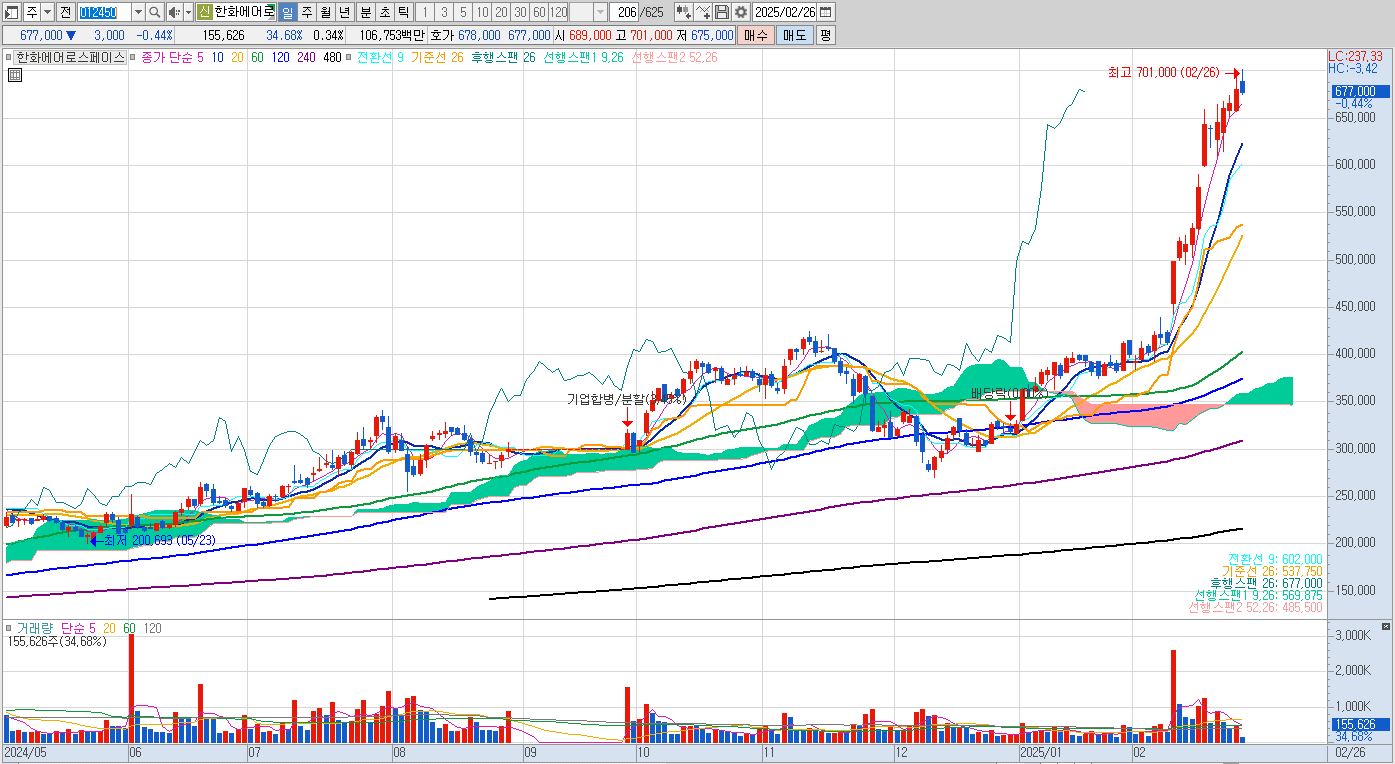Click the bar count field showing 206
The height and width of the screenshot is (764, 1395).
click(624, 12)
